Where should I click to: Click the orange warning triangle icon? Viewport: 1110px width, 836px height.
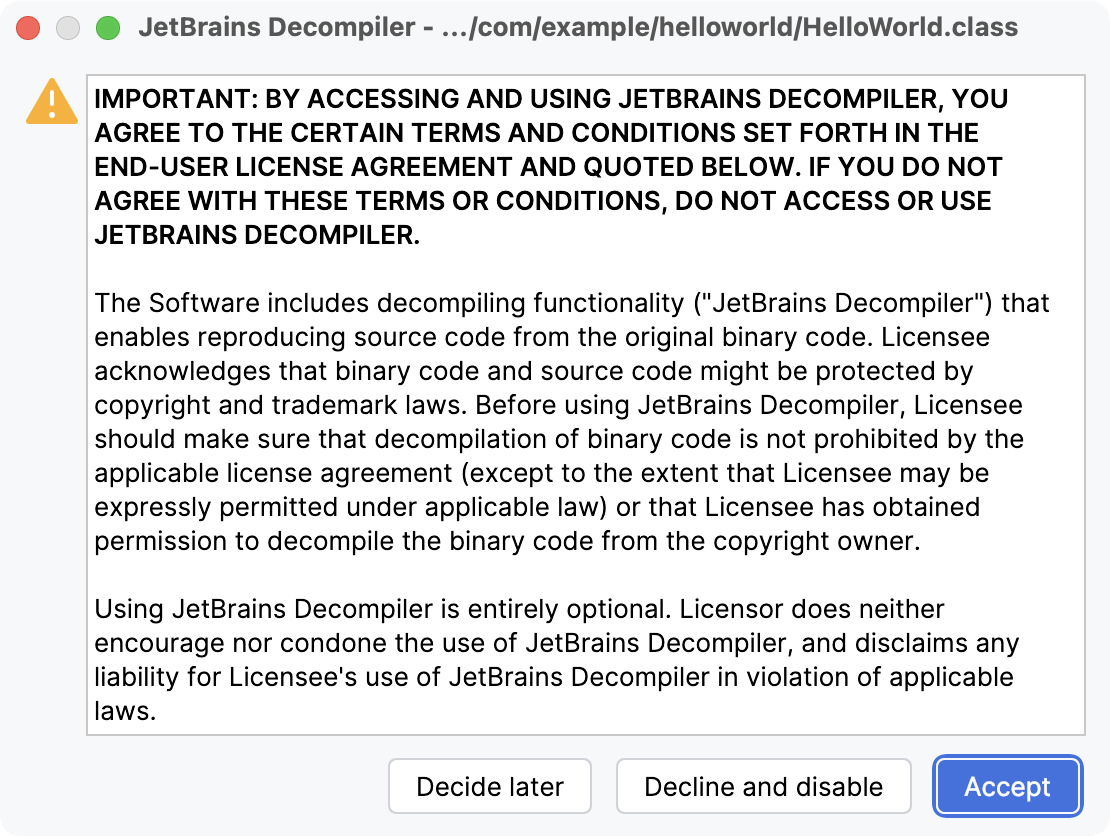coord(51,102)
